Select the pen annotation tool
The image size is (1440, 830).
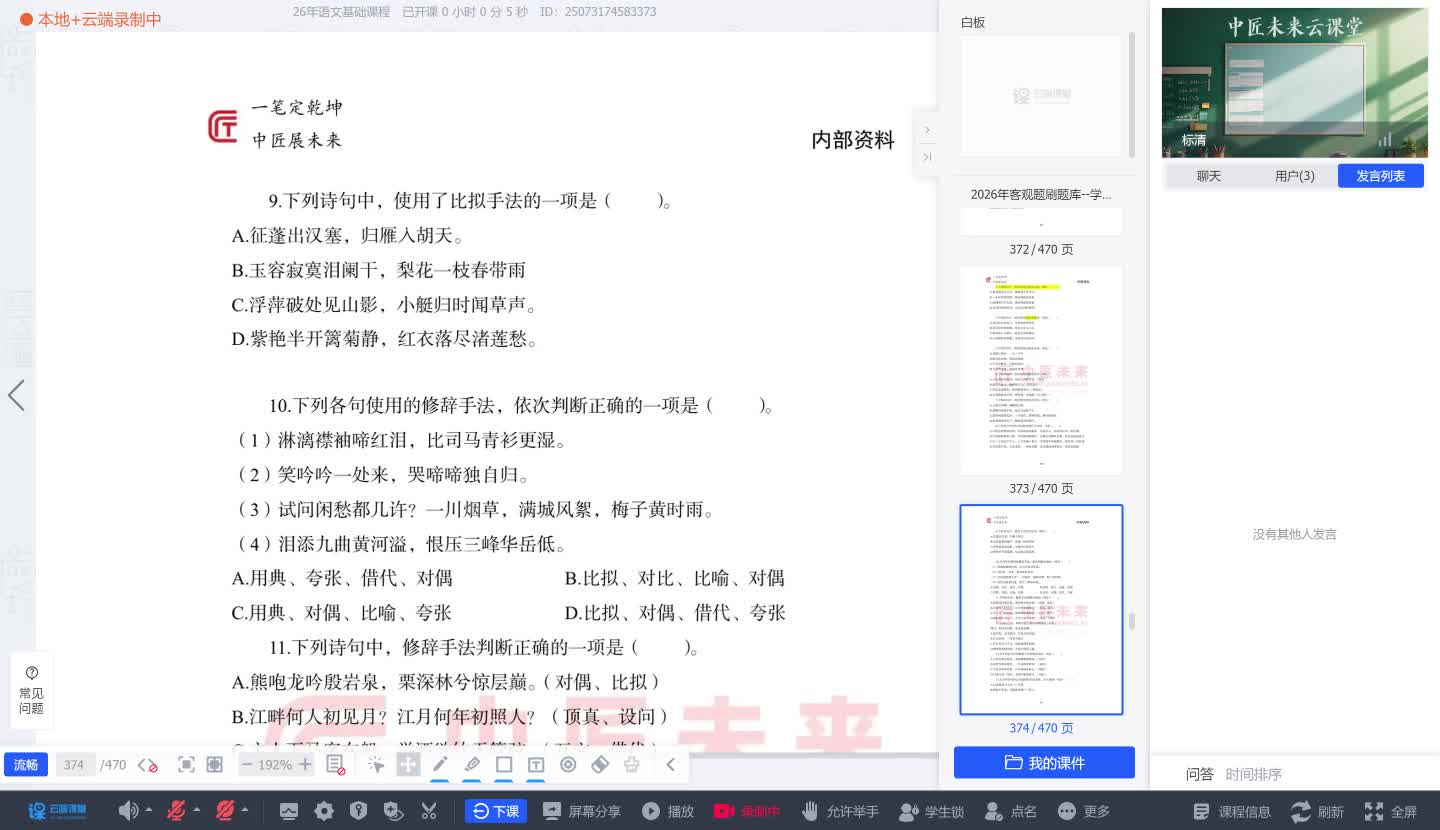[x=440, y=764]
